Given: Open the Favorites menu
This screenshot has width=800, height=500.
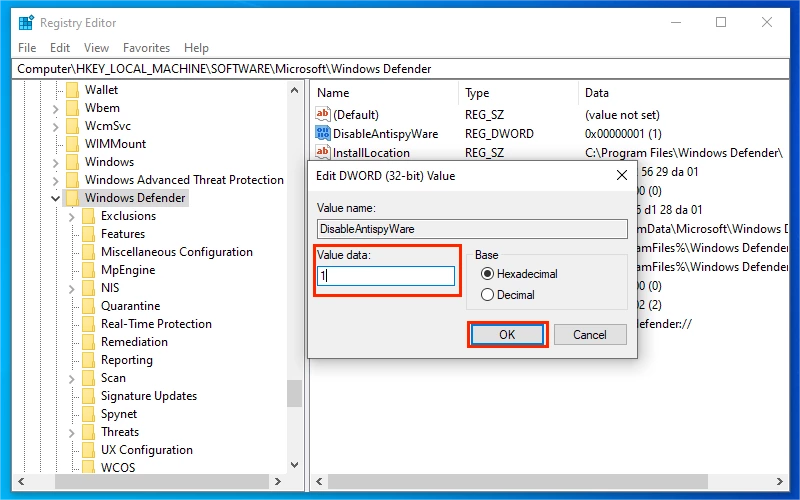Looking at the screenshot, I should coord(146,48).
